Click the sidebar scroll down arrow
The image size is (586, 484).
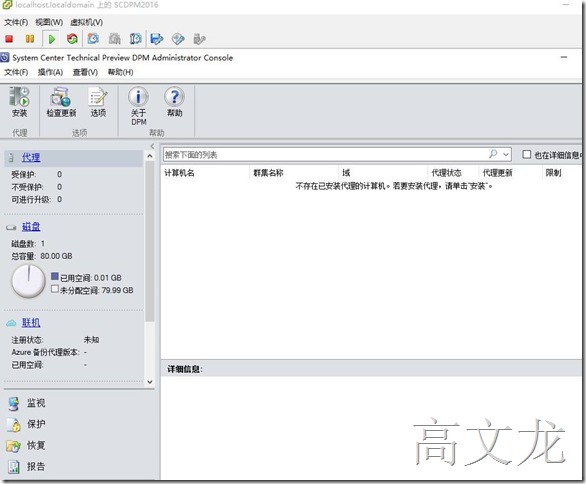tap(149, 382)
